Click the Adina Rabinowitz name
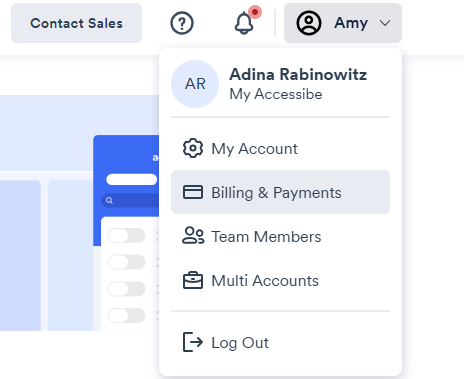The image size is (464, 379). tap(298, 74)
